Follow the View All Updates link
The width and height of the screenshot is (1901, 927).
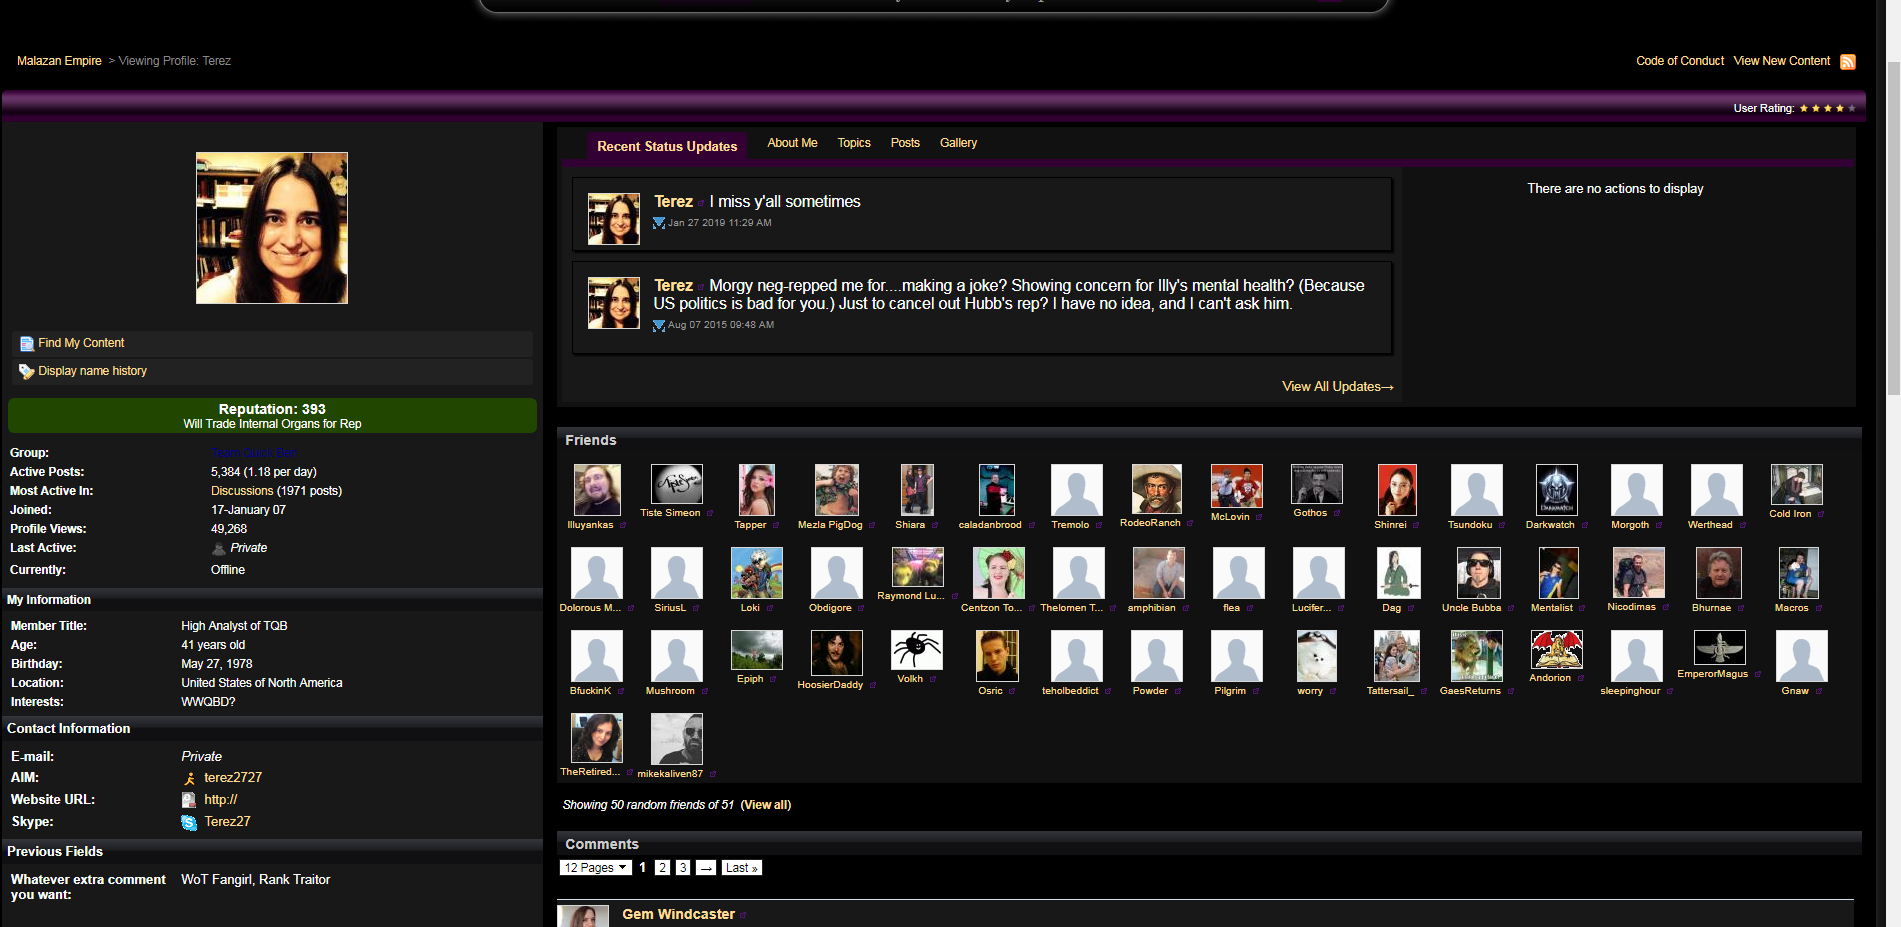(1338, 386)
